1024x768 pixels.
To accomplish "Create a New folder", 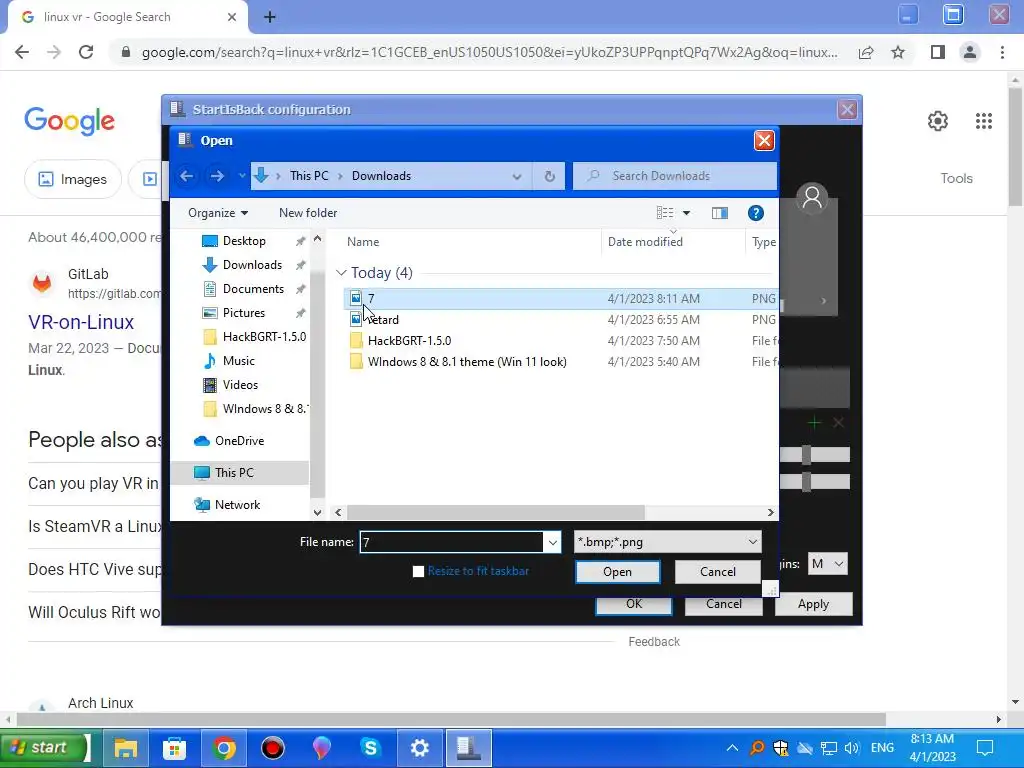I will point(308,213).
